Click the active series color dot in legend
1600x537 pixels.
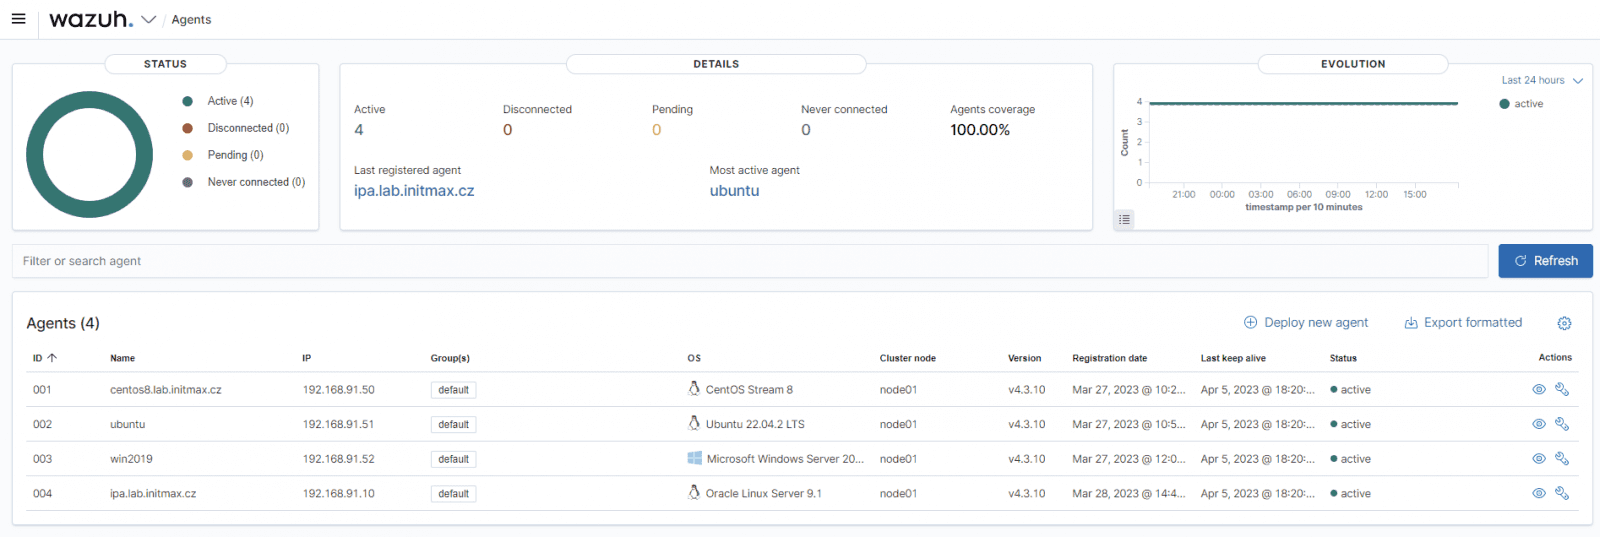coord(1504,104)
